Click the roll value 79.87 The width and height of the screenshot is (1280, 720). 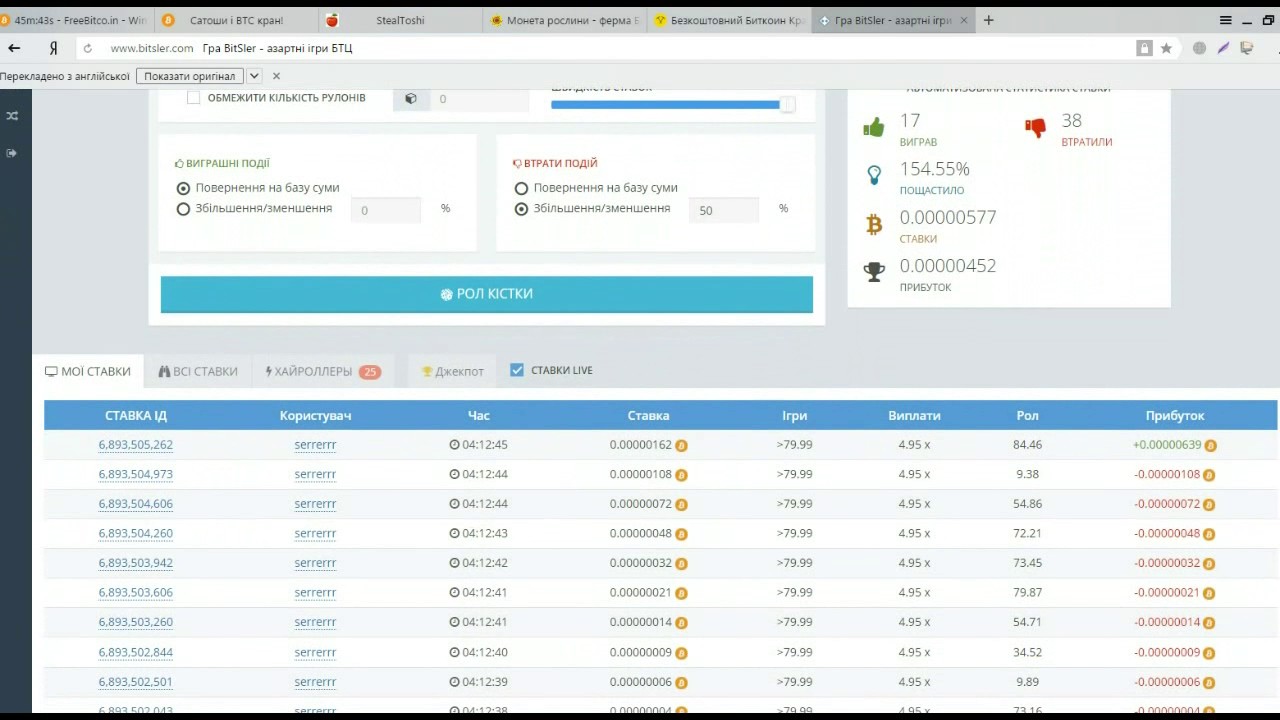pos(1027,593)
